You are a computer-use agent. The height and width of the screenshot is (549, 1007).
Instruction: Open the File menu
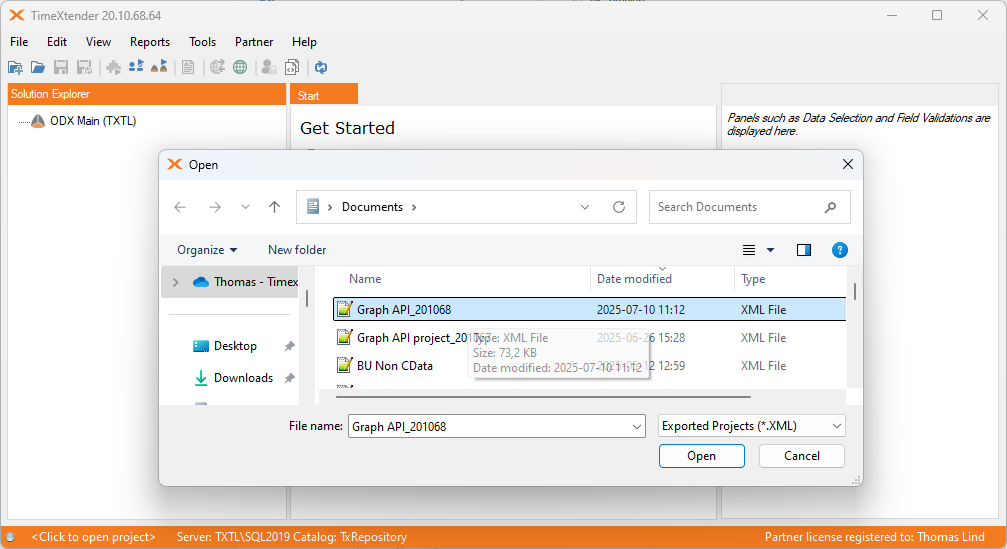(19, 42)
